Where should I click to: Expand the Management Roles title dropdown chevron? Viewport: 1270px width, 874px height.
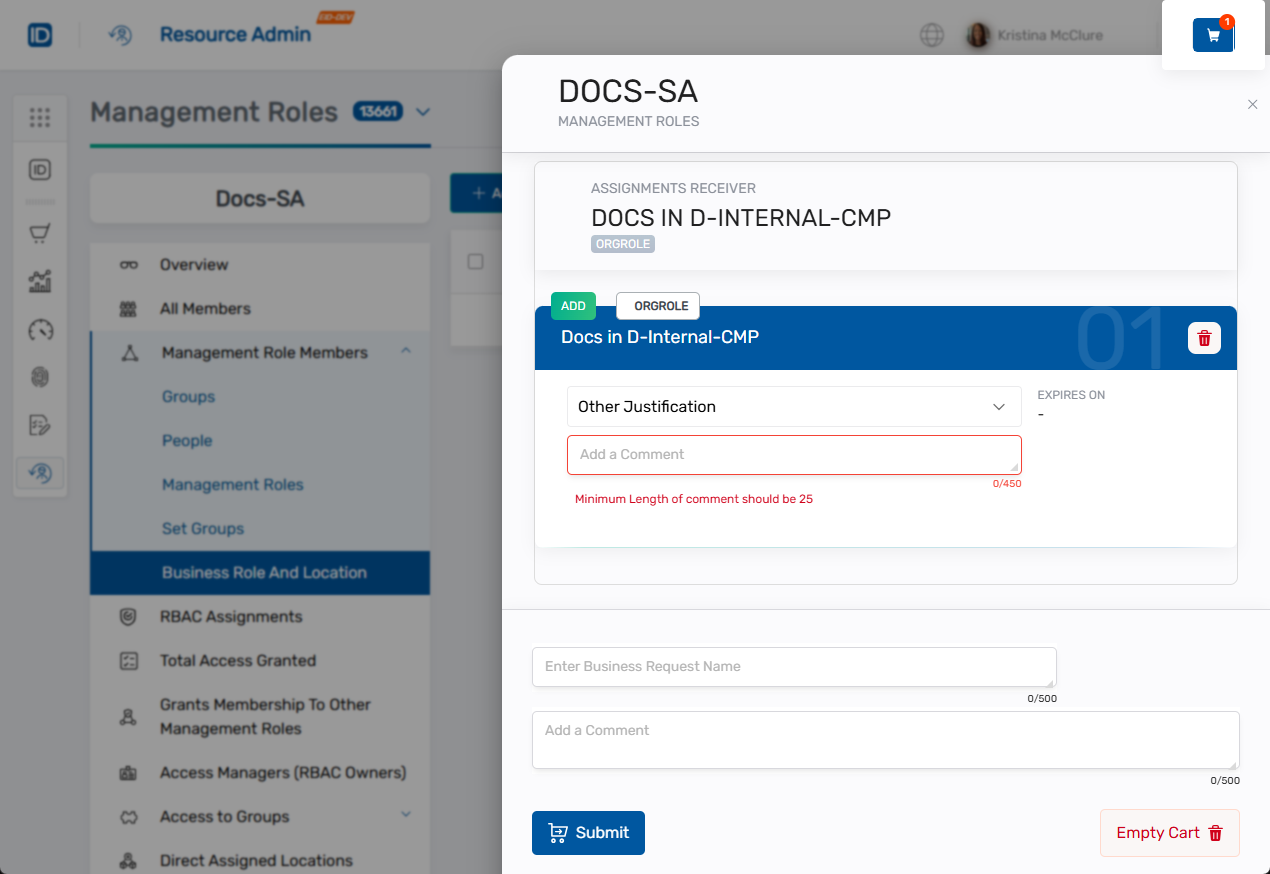[x=423, y=112]
